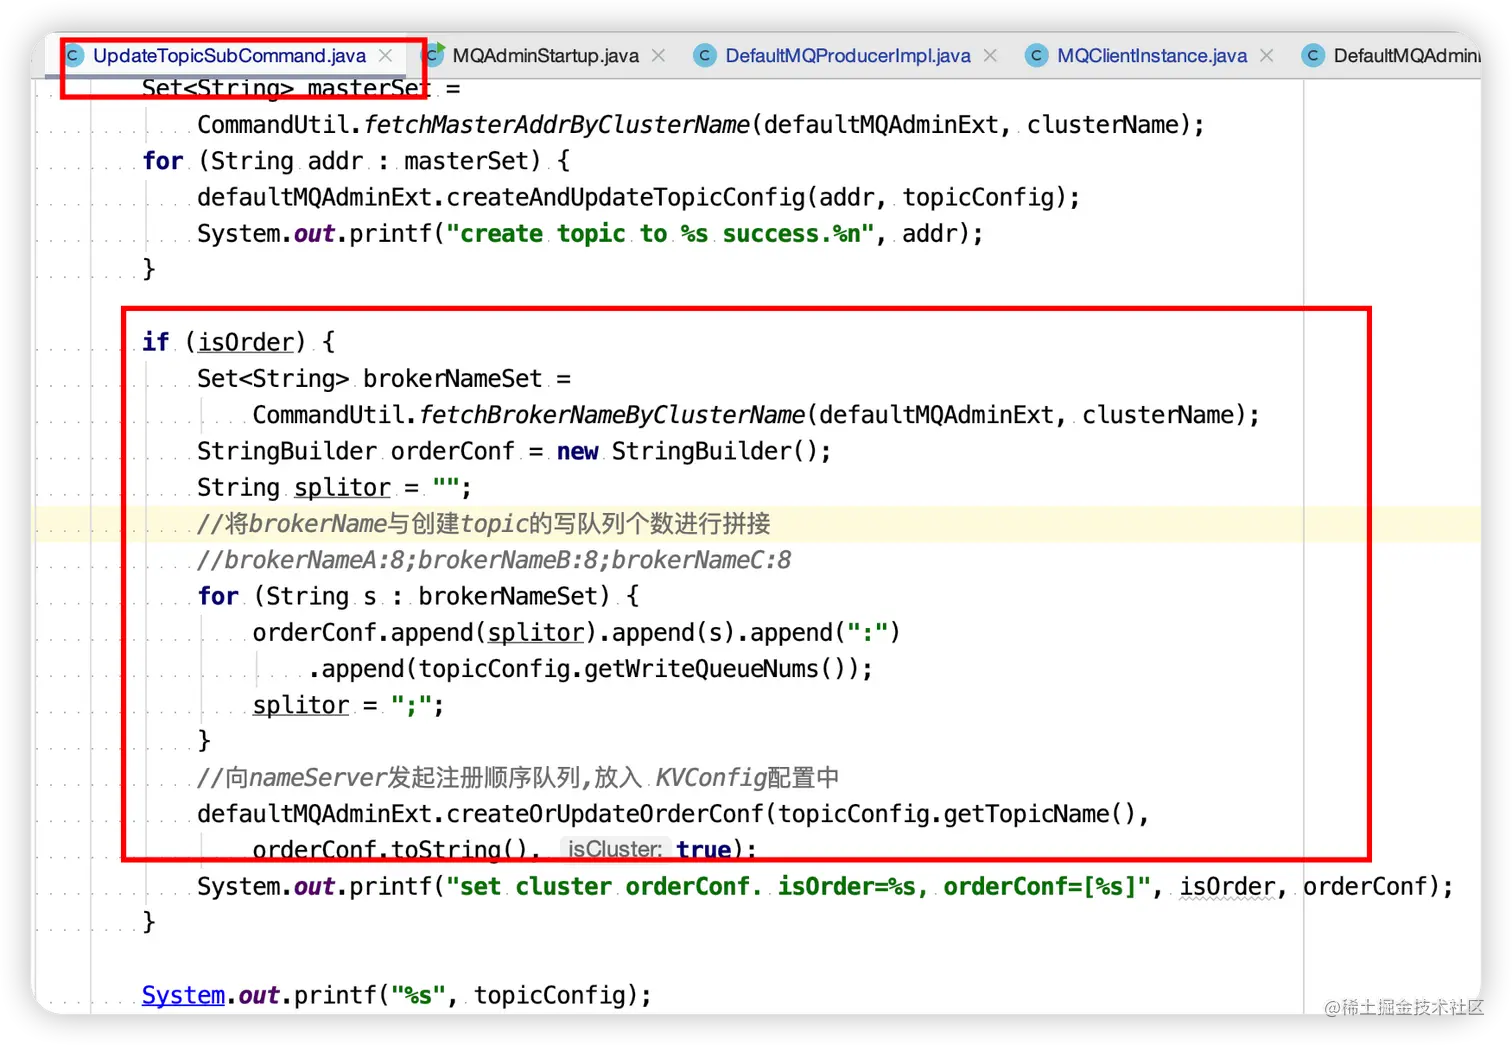Click the topicConfig argument in the last printf line
Viewport: 1512px width, 1045px height.
549,995
